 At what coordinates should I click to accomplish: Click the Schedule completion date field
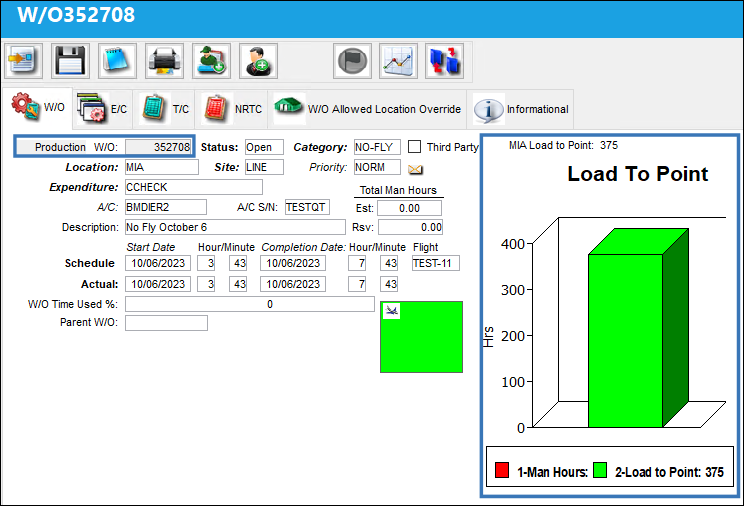[x=293, y=263]
